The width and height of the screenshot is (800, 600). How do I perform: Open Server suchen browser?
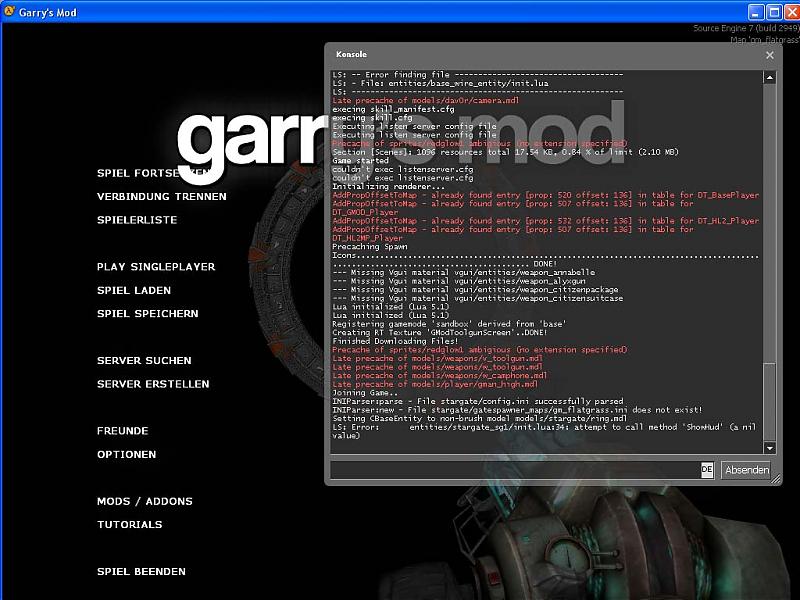(x=144, y=361)
